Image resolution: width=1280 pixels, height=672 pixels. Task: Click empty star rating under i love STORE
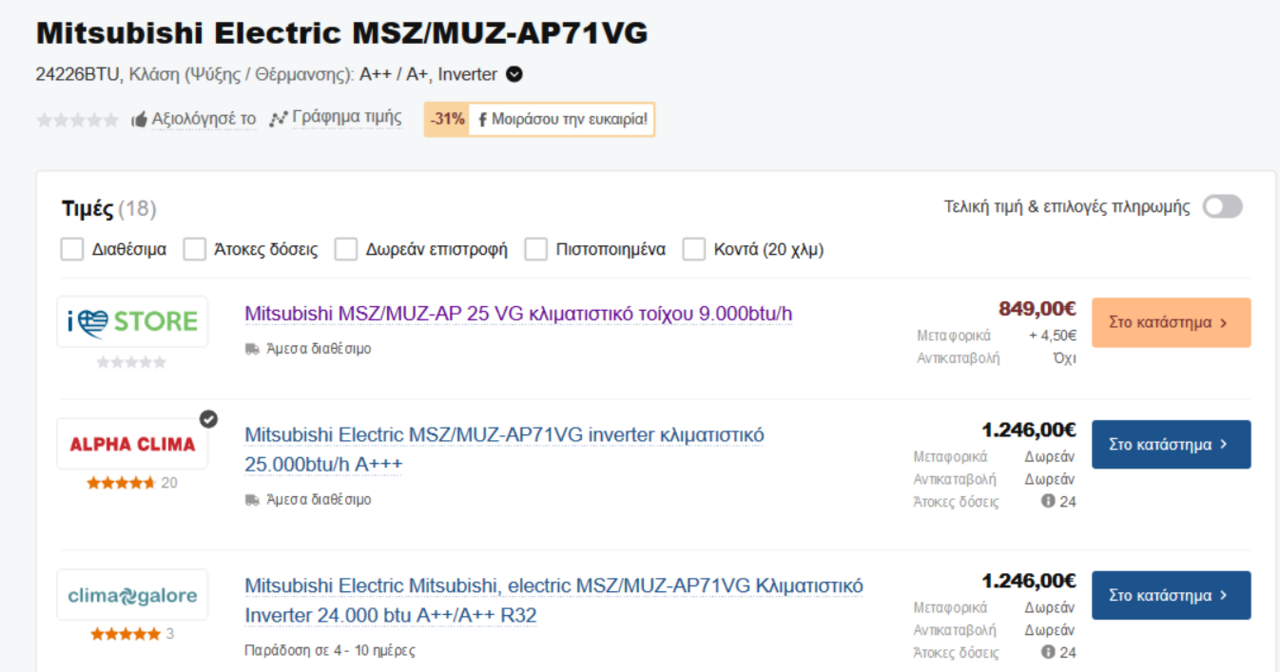pos(131,362)
